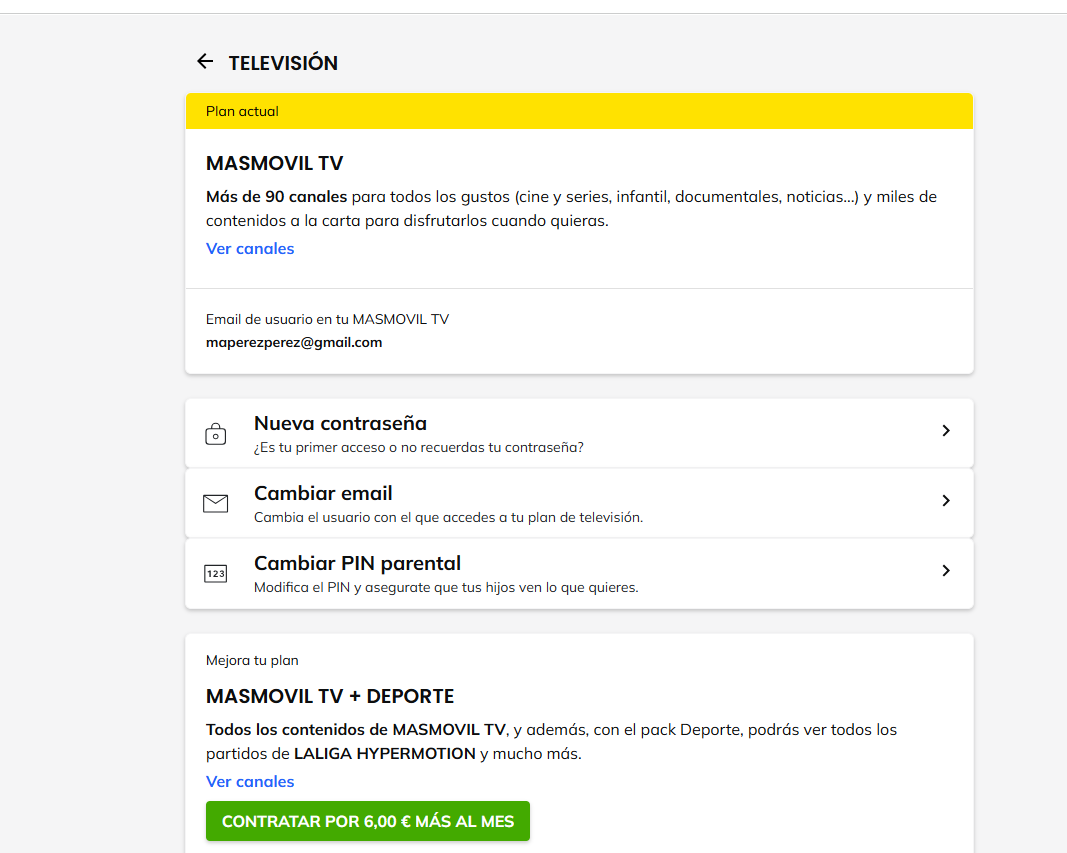
Task: Click the TELEVISIÓN page title
Action: pos(283,63)
